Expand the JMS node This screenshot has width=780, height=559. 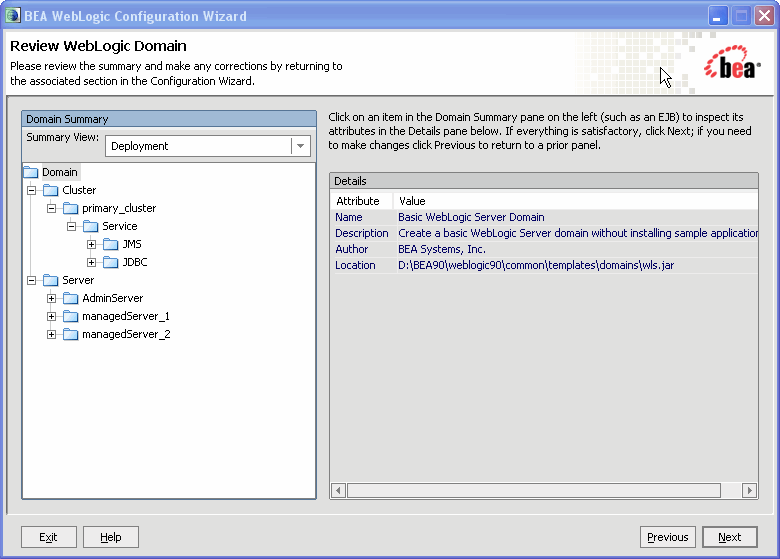[x=92, y=244]
